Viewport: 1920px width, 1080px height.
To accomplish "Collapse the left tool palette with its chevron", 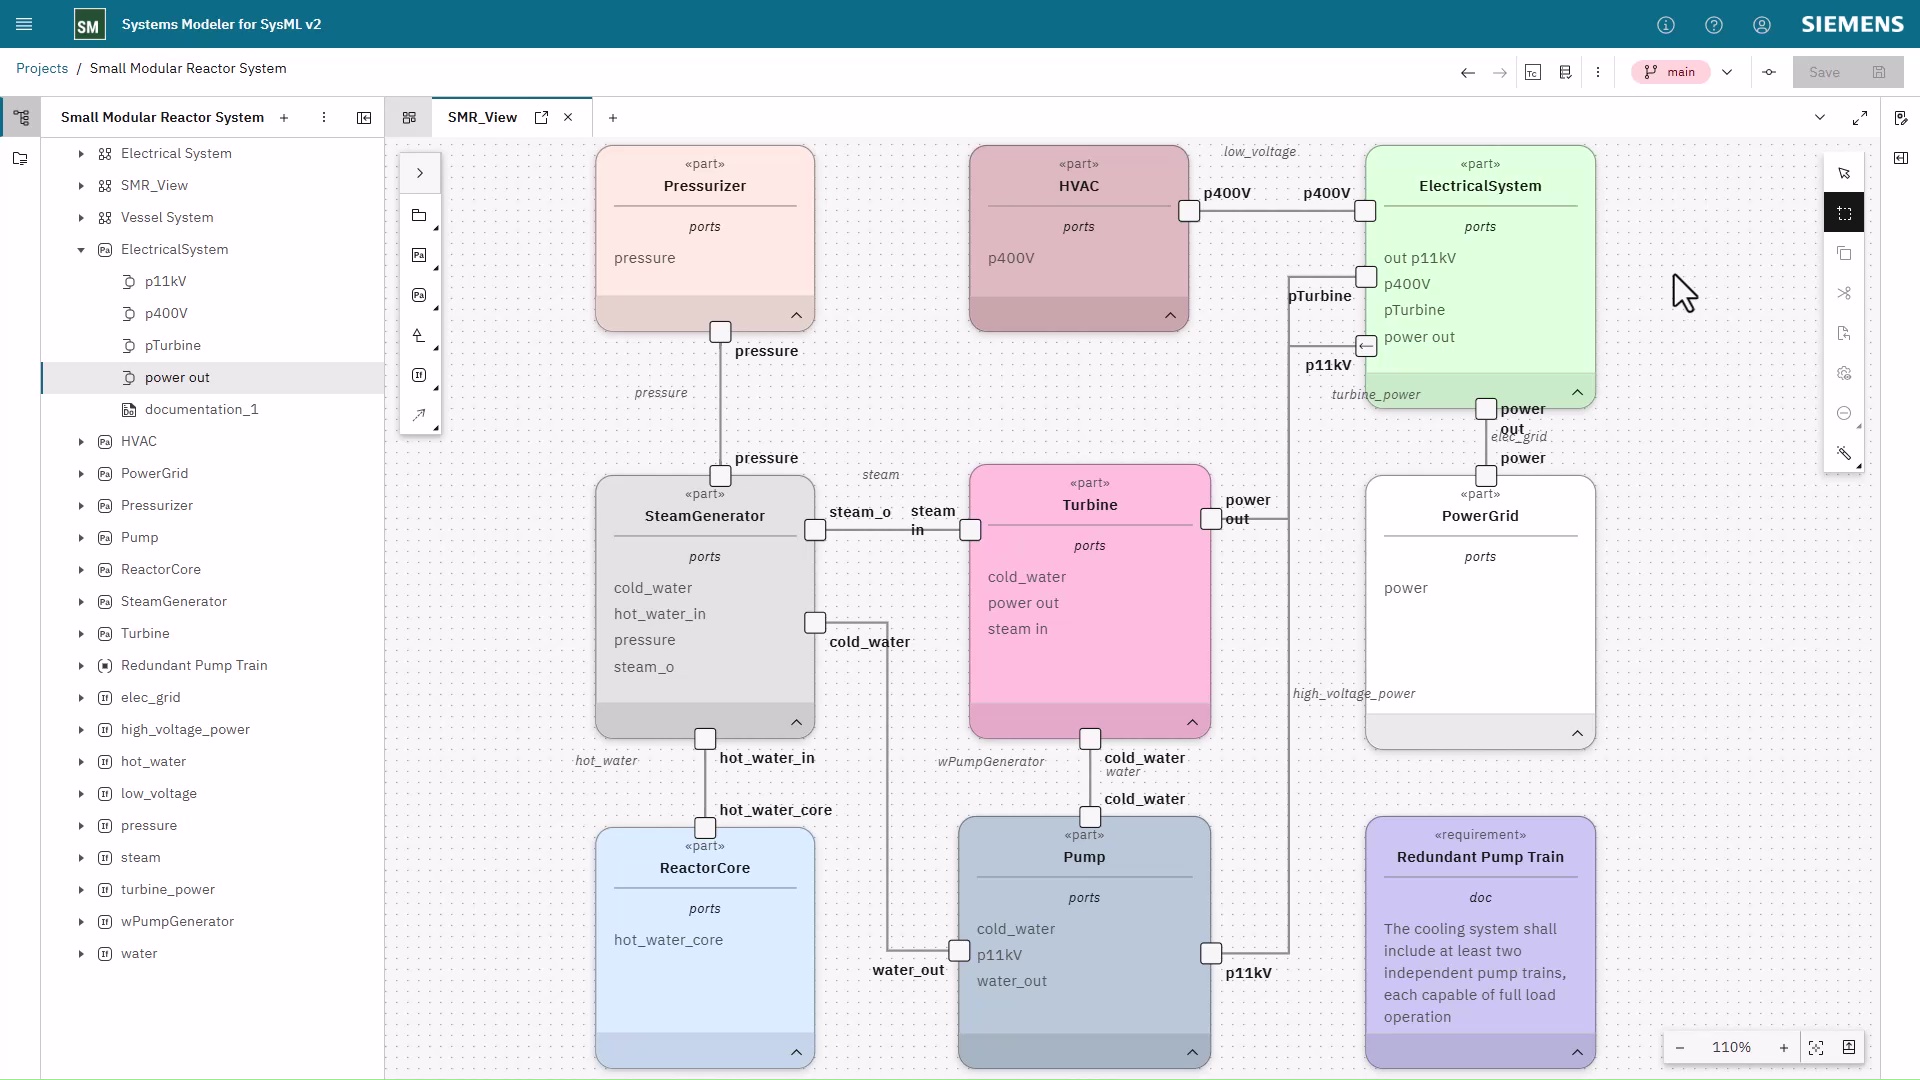I will coord(420,172).
